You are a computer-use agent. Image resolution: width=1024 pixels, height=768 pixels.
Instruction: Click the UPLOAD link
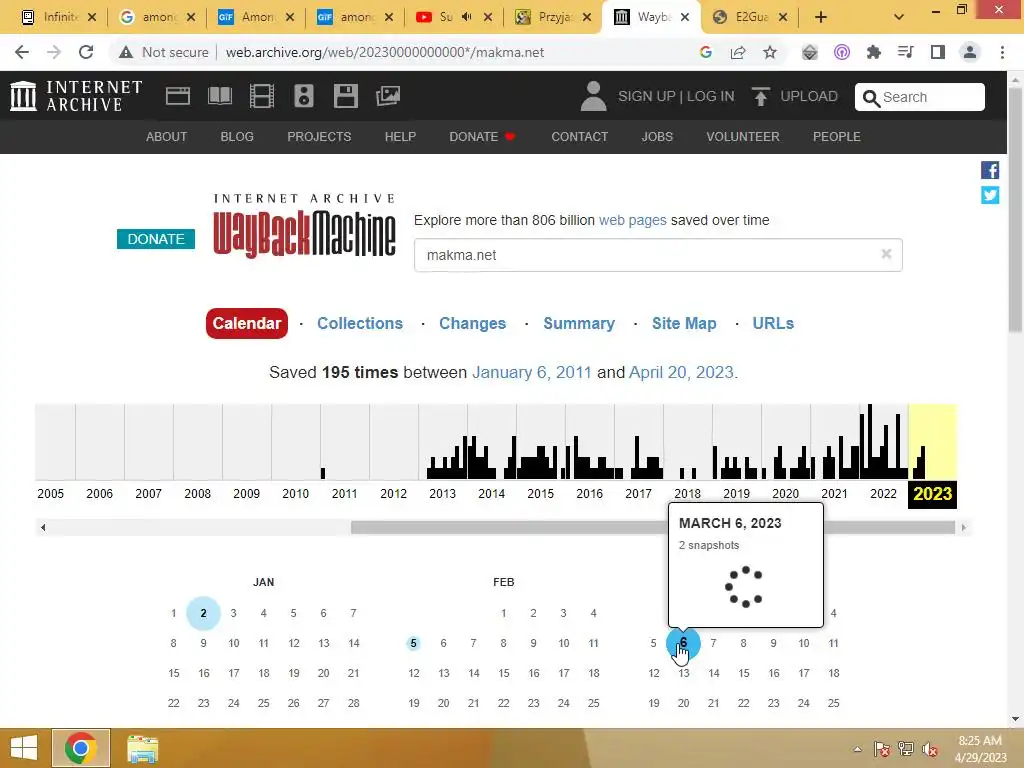pyautogui.click(x=808, y=96)
